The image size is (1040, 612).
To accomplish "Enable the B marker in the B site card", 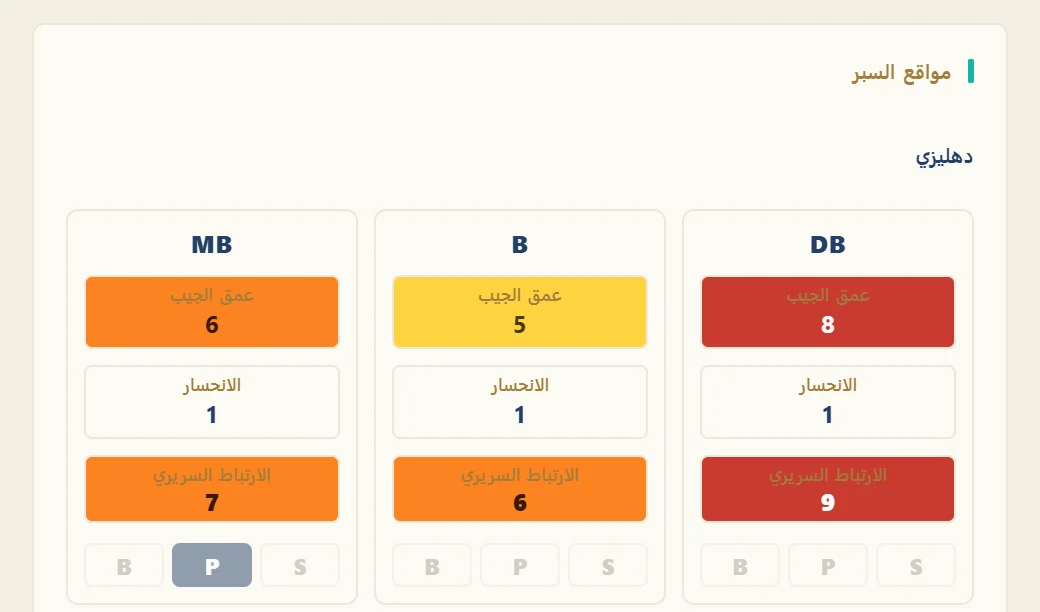I will click(x=432, y=565).
